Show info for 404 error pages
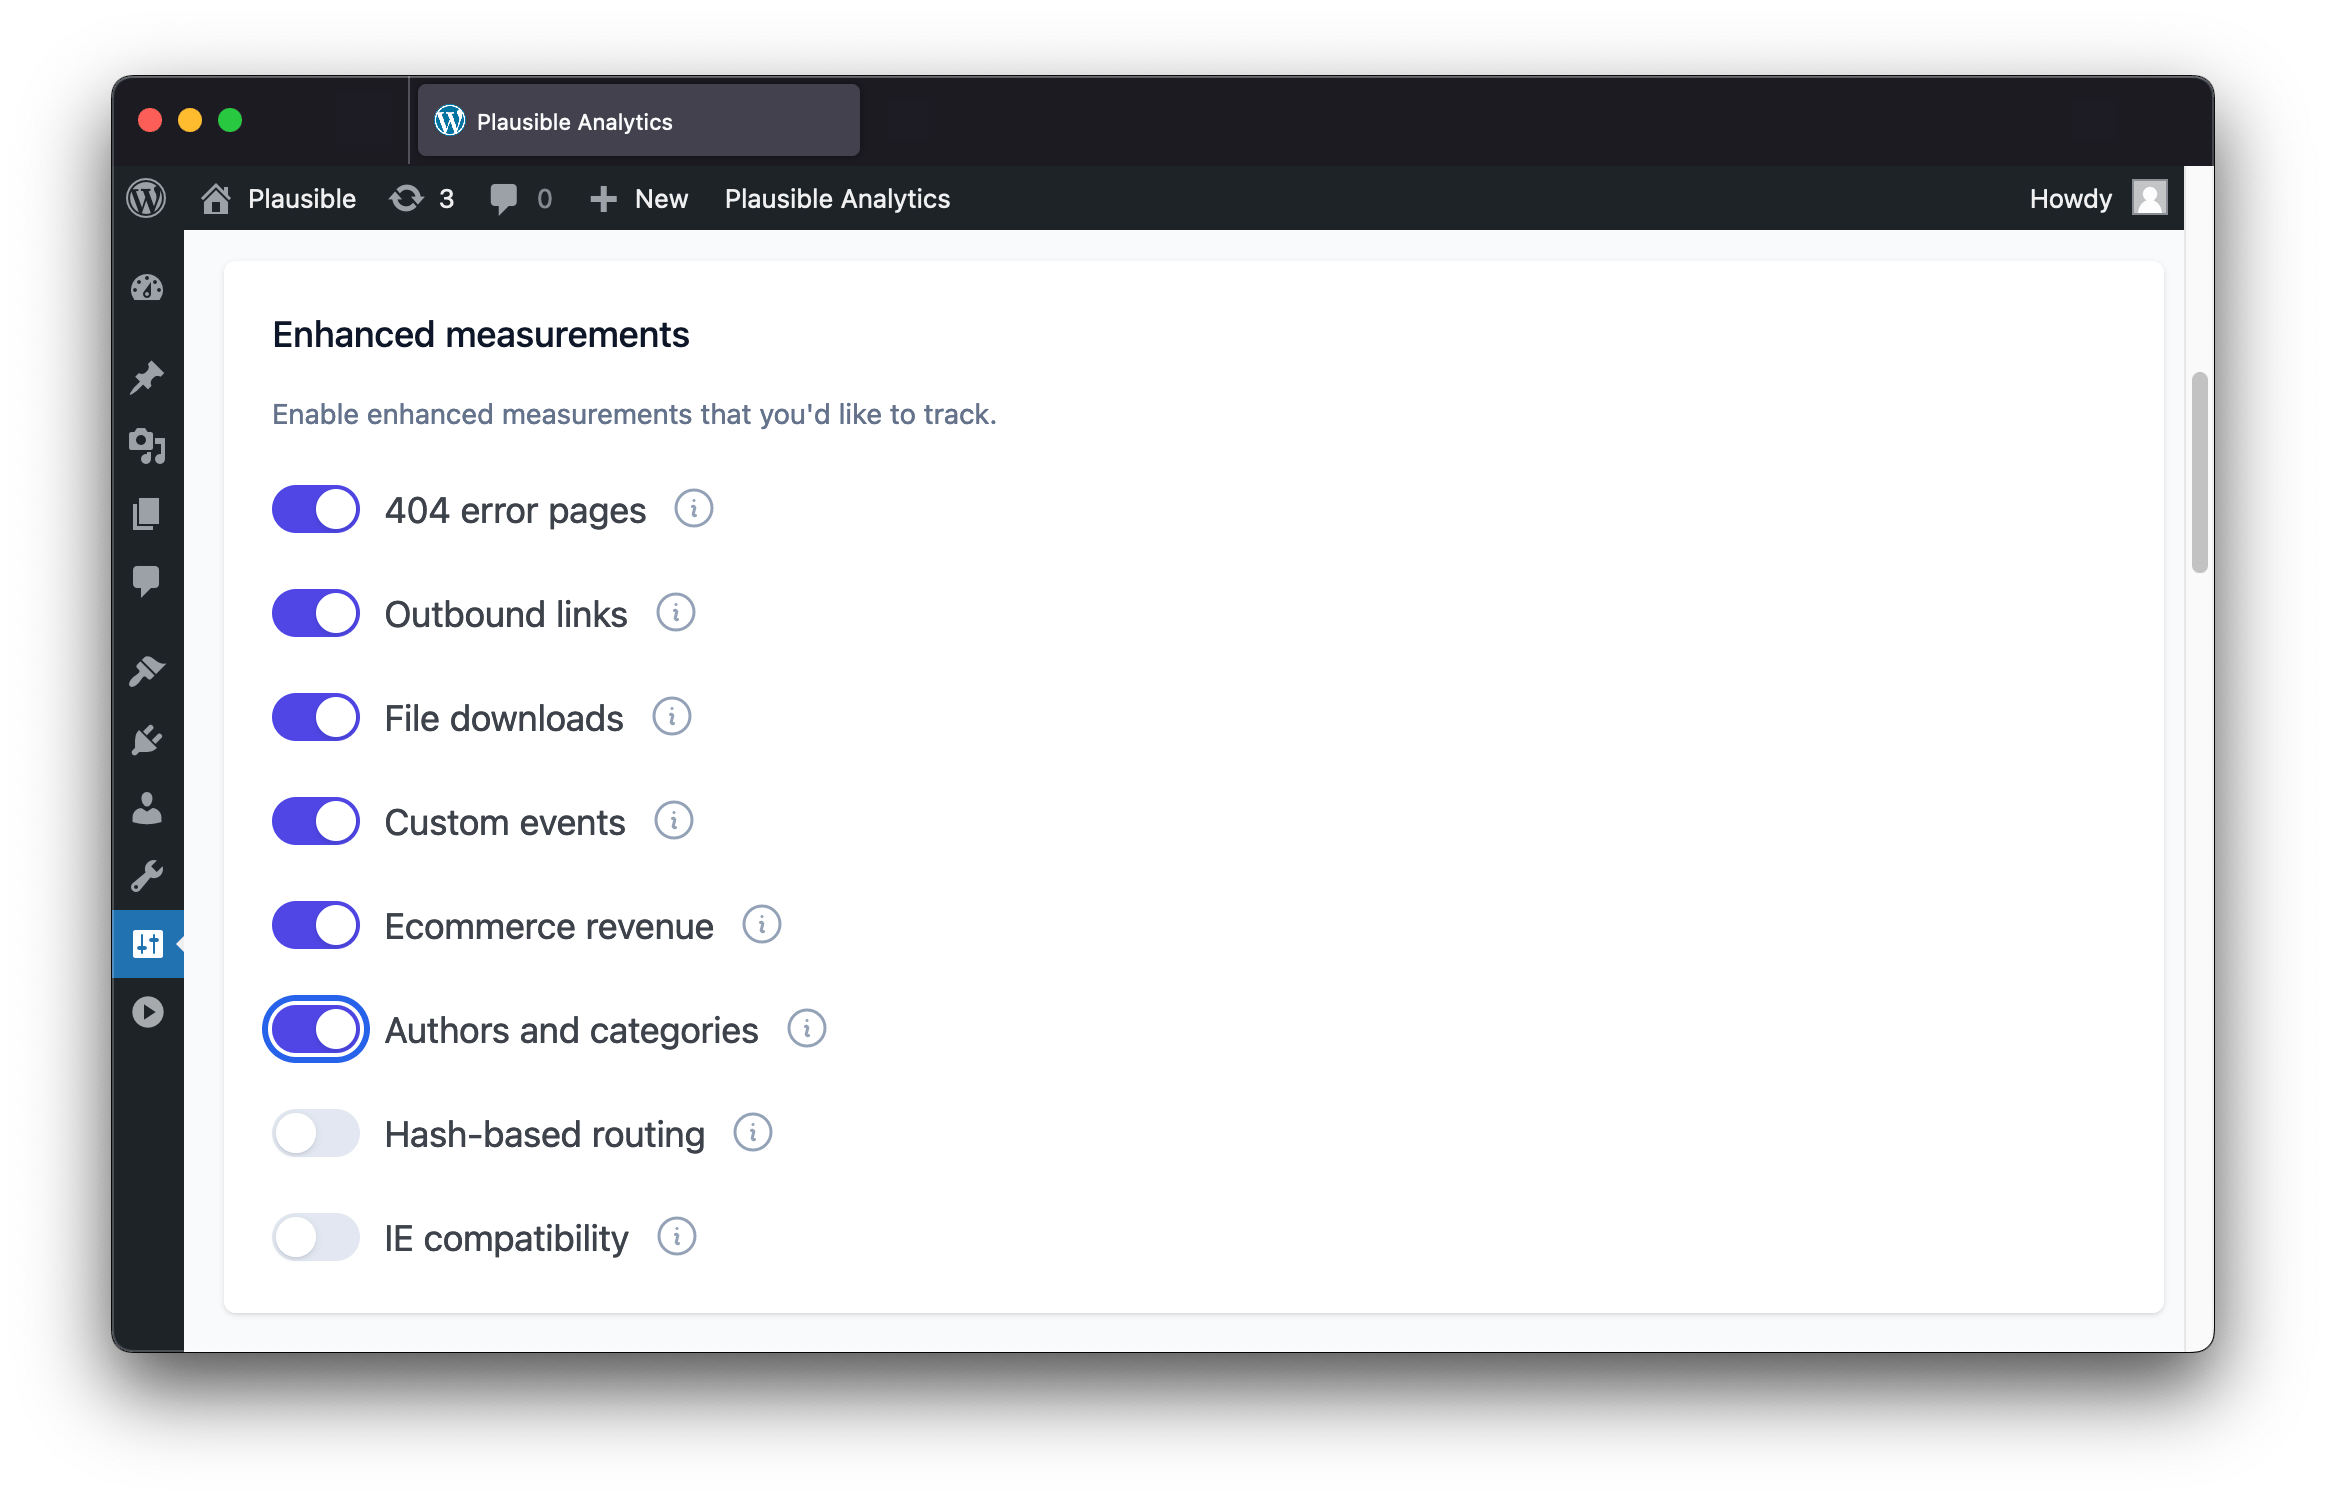Image resolution: width=2326 pixels, height=1500 pixels. (x=693, y=509)
